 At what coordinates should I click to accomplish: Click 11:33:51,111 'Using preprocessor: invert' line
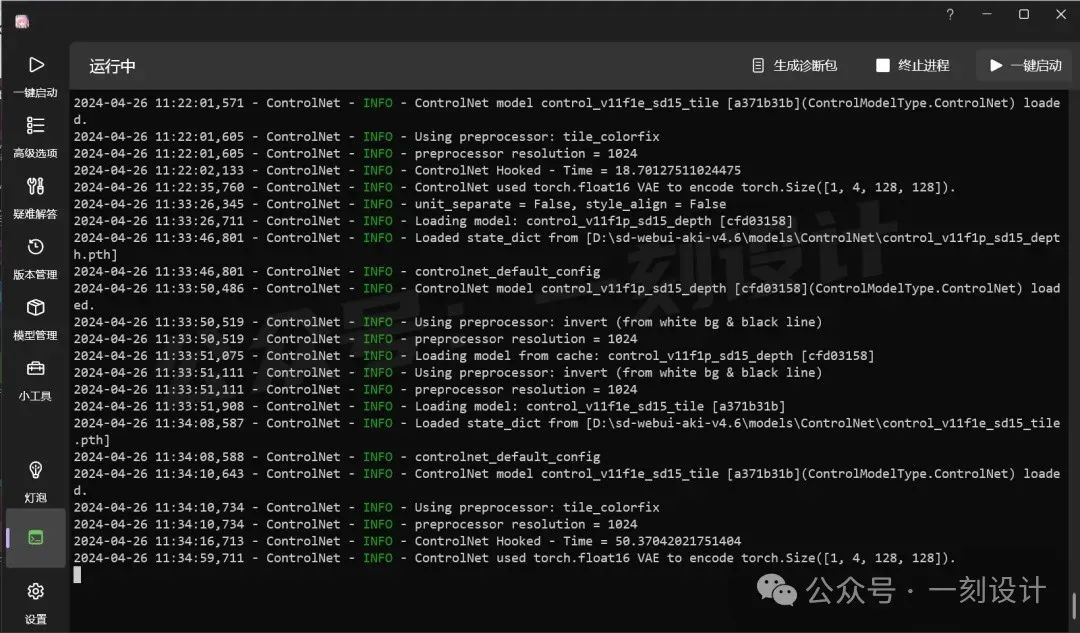tap(448, 373)
